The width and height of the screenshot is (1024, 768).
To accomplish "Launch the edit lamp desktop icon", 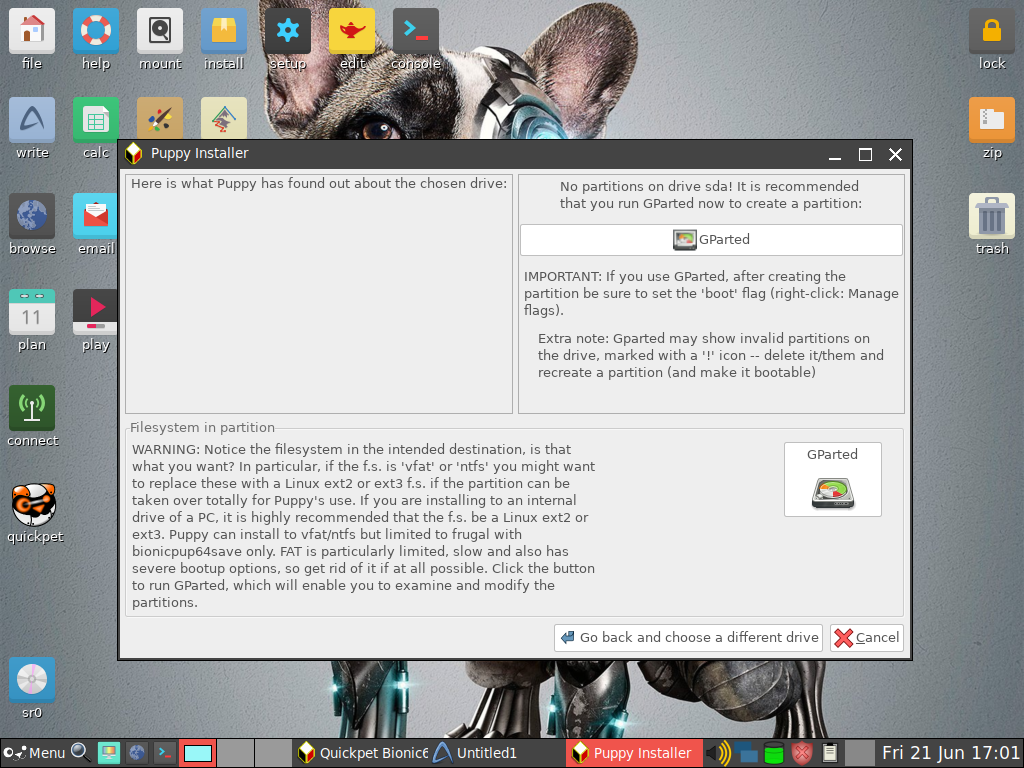I will pyautogui.click(x=351, y=31).
